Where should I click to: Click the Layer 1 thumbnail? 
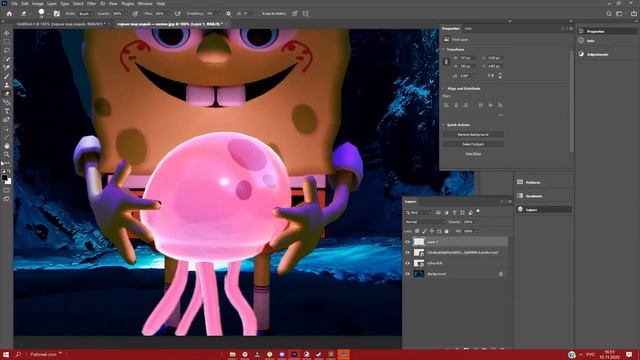(419, 242)
